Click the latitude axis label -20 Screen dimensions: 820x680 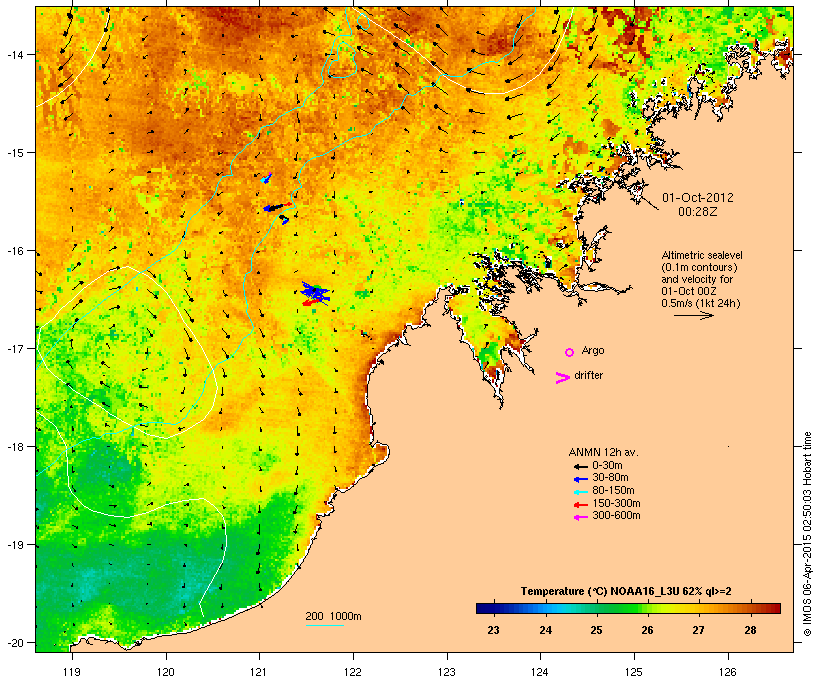click(14, 643)
